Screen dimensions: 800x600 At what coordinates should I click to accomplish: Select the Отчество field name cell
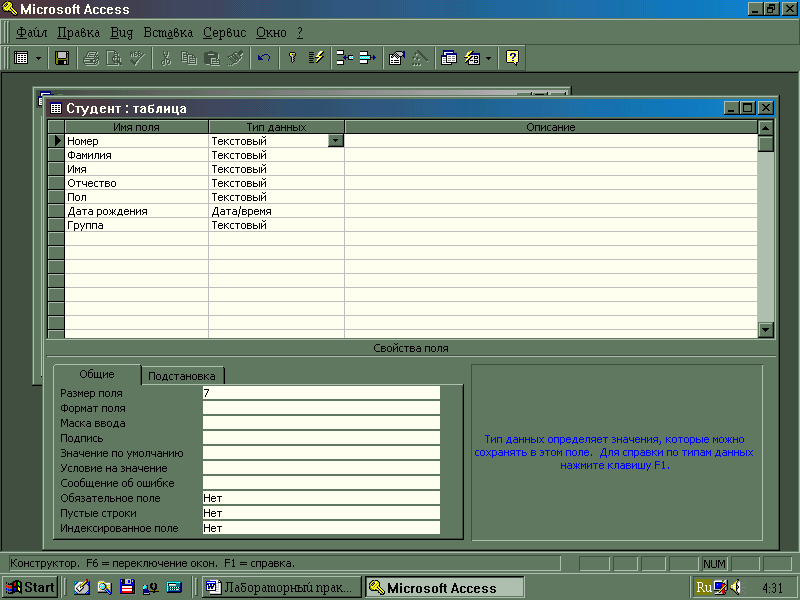pyautogui.click(x=136, y=183)
